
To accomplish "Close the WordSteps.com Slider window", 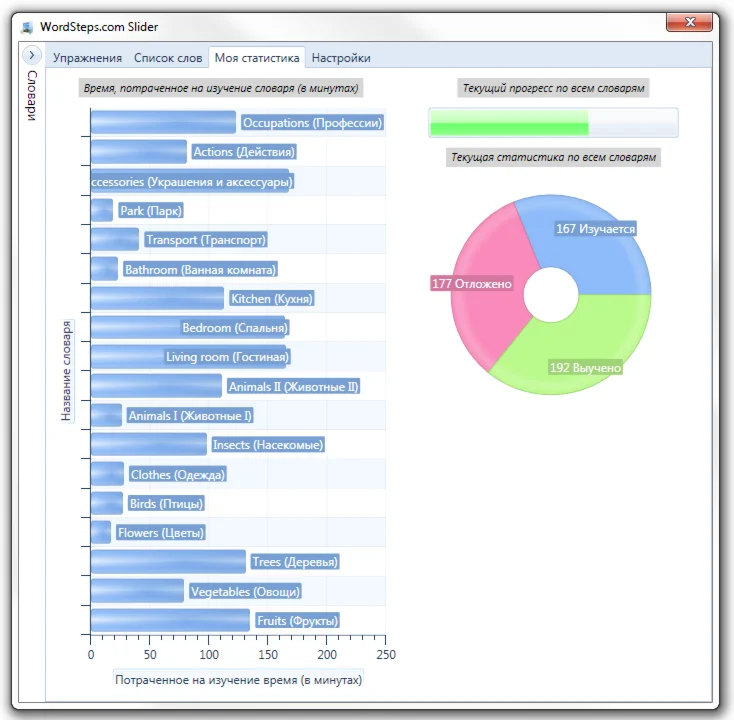I will pos(689,22).
